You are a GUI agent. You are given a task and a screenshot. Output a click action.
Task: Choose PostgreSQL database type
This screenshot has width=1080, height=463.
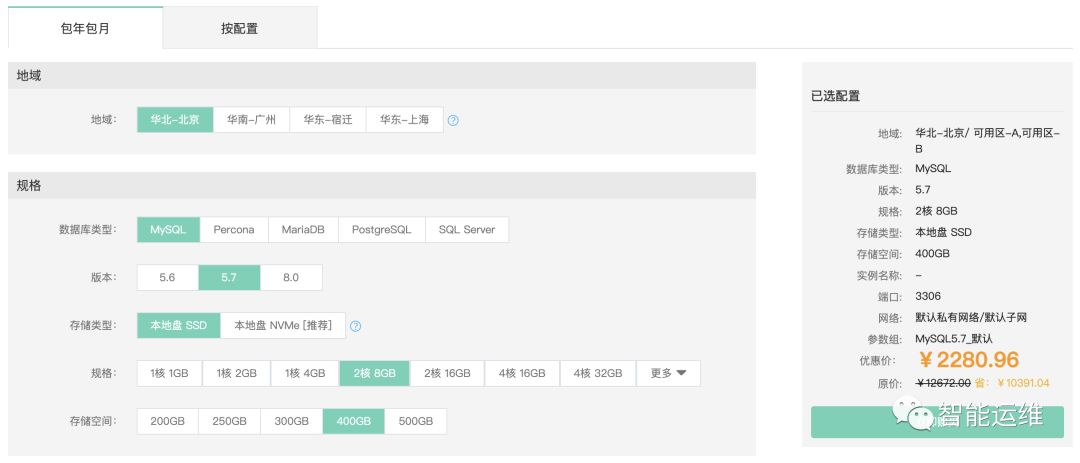382,229
